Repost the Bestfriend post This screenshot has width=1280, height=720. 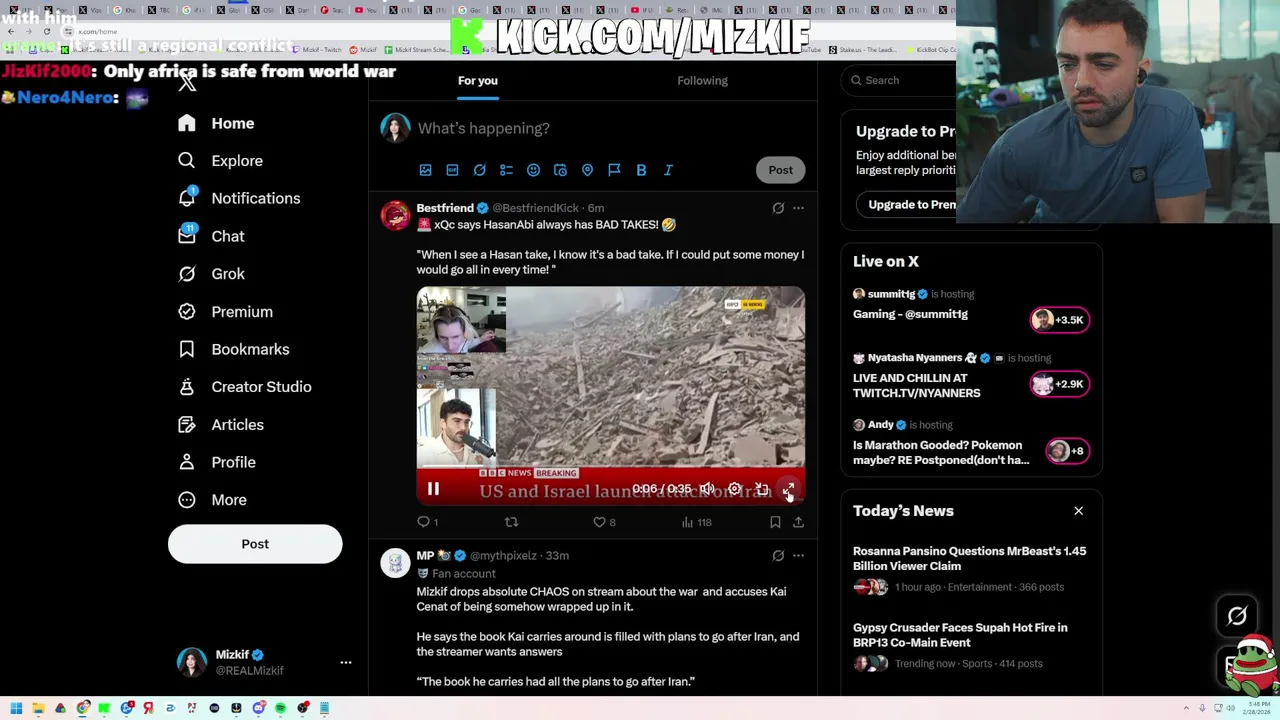point(511,522)
